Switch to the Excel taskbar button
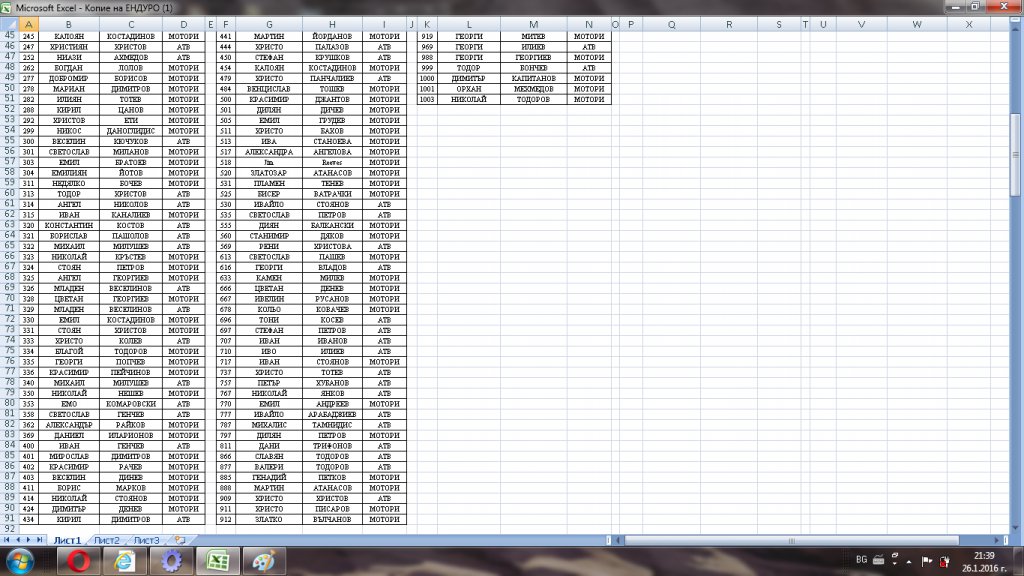The width and height of the screenshot is (1024, 576). click(217, 561)
